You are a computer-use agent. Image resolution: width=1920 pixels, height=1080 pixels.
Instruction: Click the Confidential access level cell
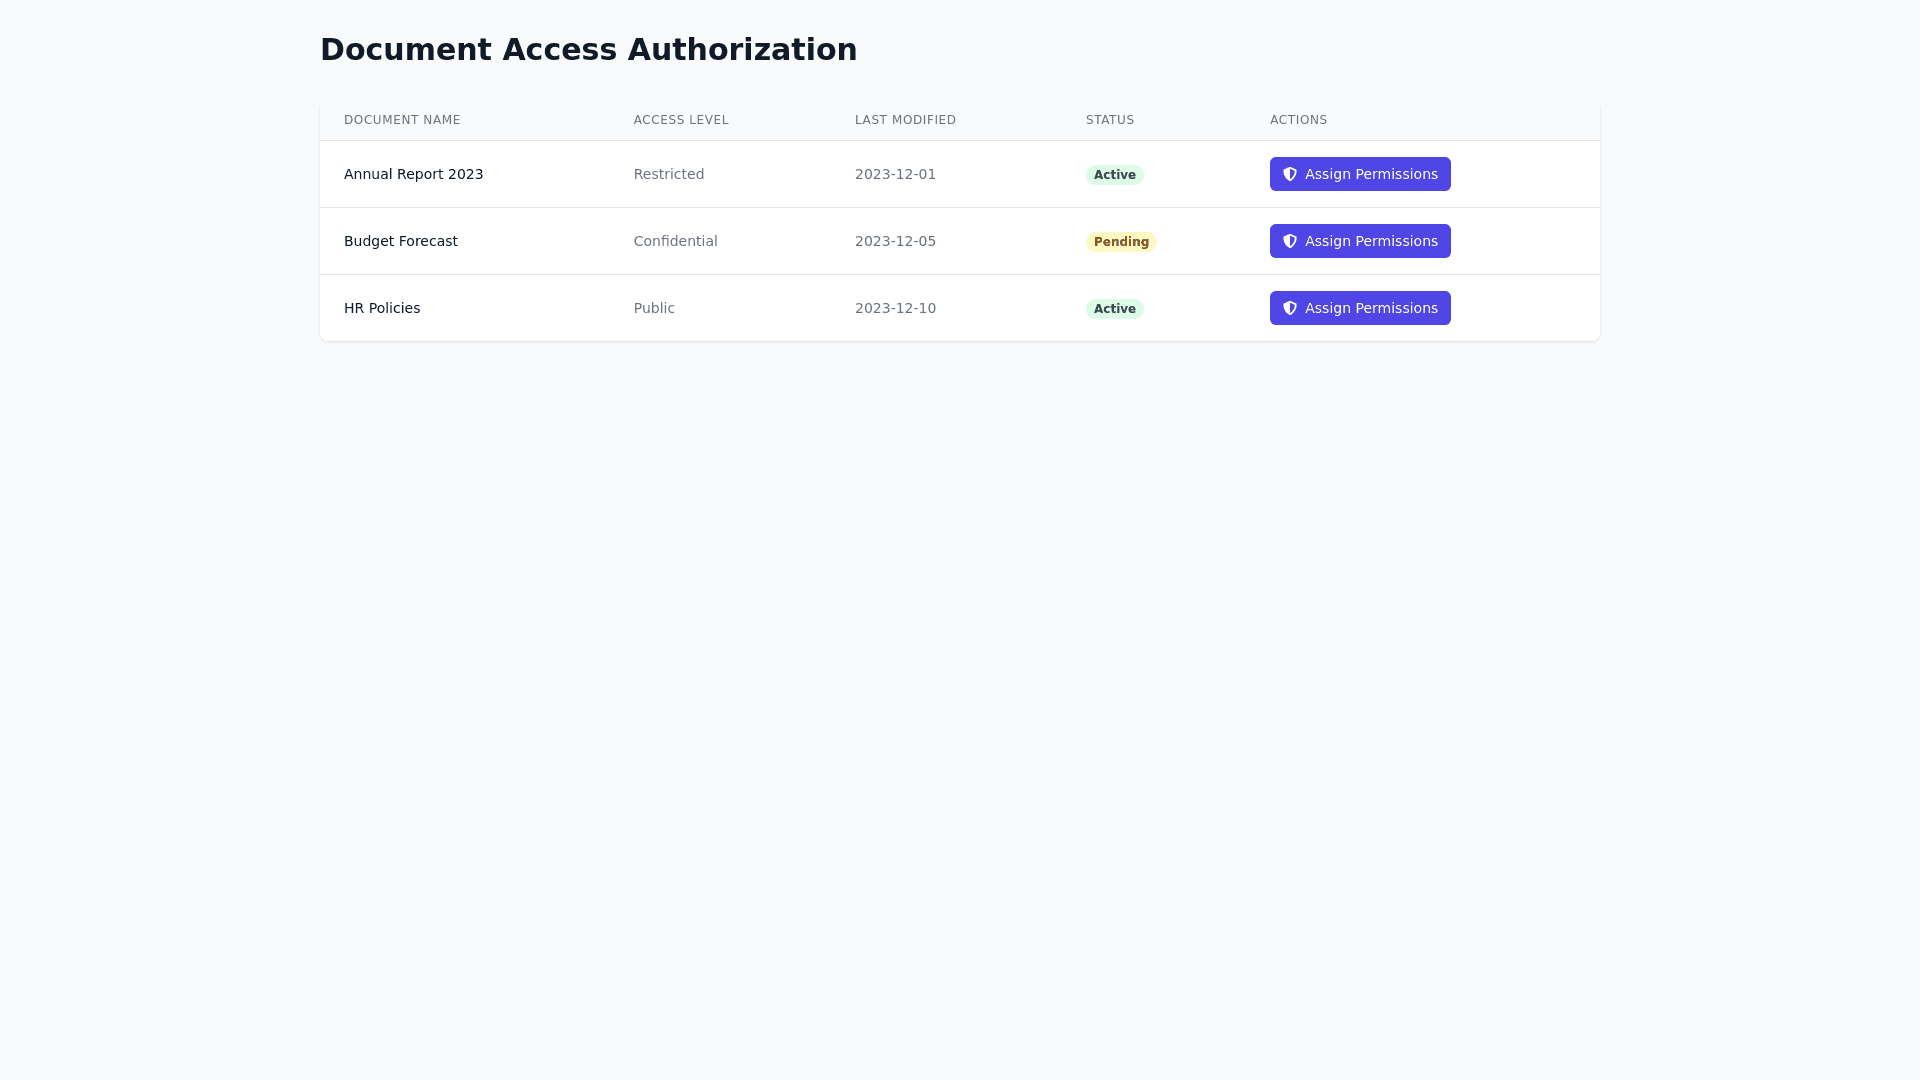(675, 241)
